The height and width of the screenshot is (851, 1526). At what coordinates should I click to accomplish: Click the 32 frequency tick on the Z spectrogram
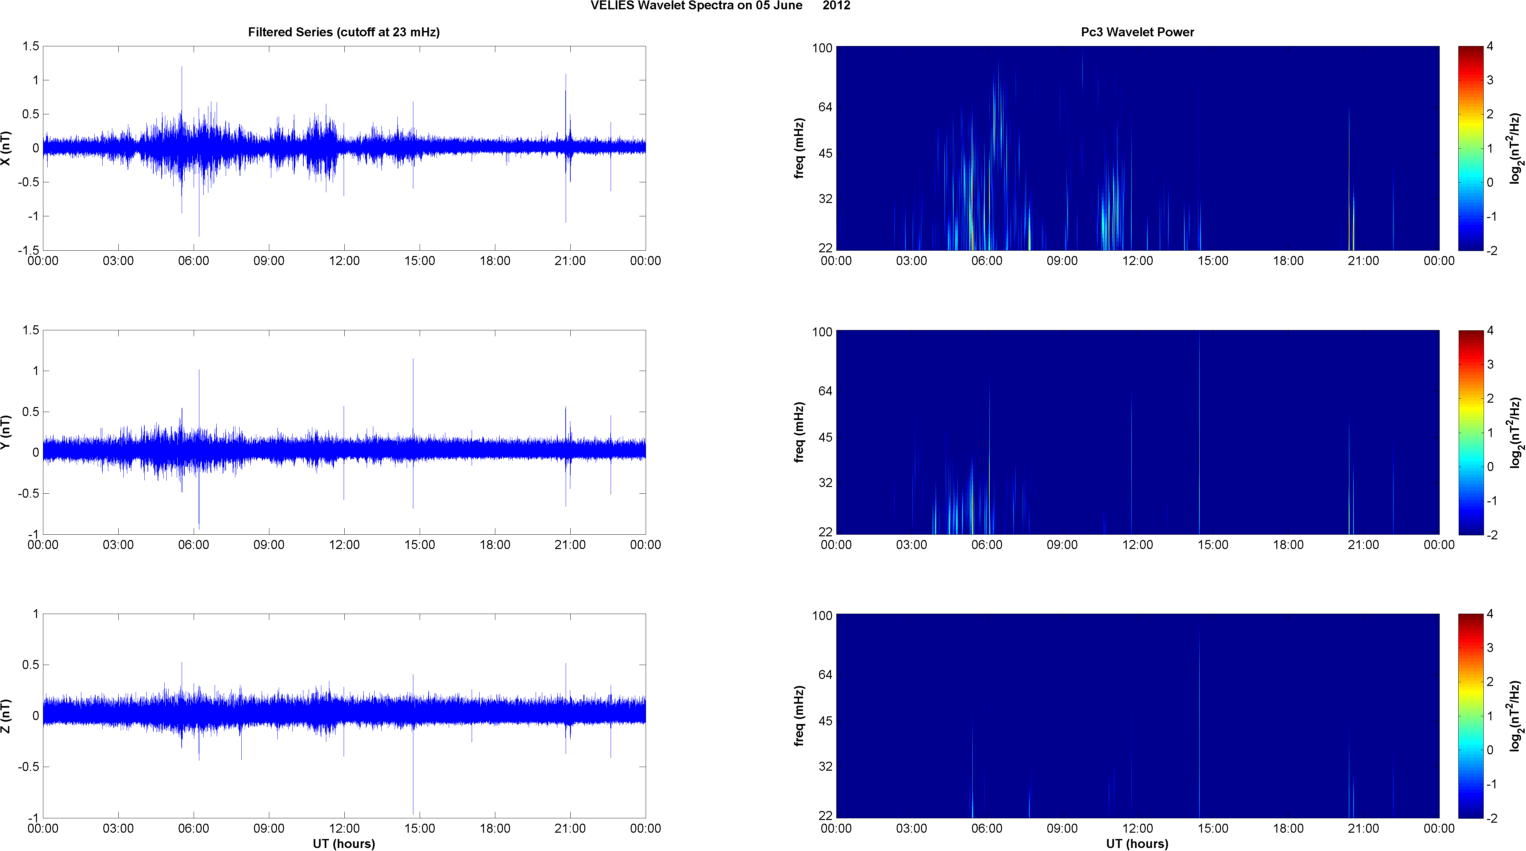[x=825, y=767]
